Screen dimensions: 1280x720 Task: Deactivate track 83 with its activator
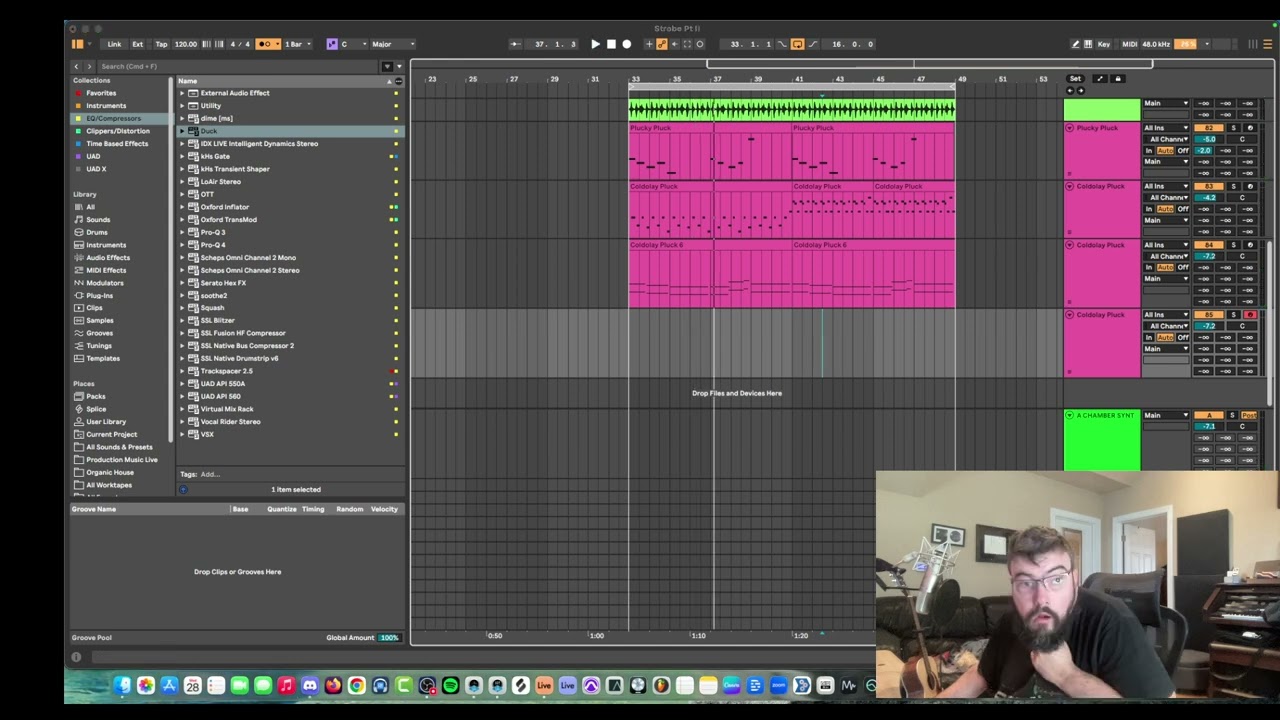click(x=1210, y=187)
